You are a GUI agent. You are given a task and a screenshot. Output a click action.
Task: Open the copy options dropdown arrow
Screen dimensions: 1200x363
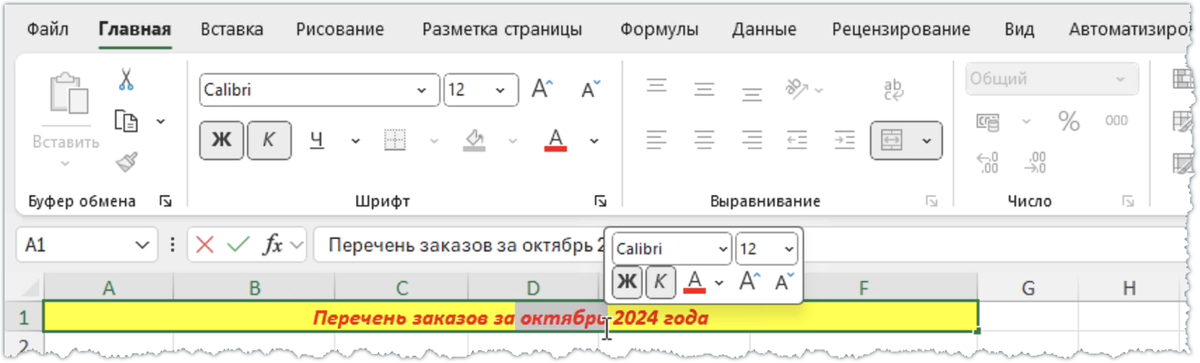(x=160, y=121)
